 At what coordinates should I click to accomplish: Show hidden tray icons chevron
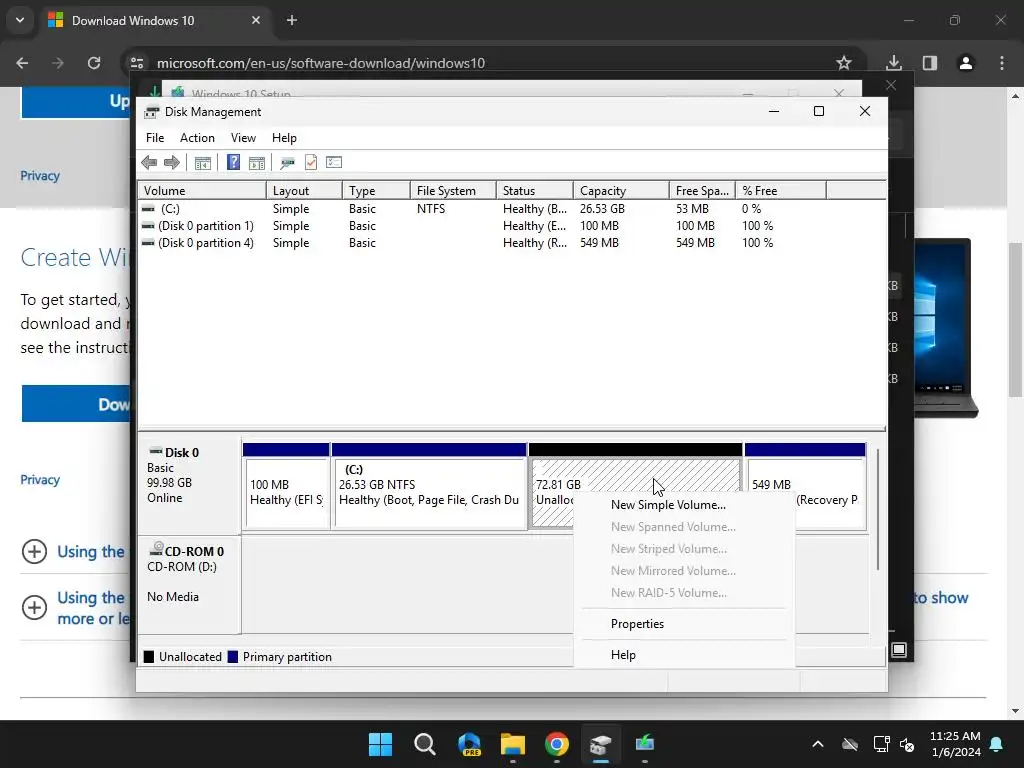pos(818,744)
